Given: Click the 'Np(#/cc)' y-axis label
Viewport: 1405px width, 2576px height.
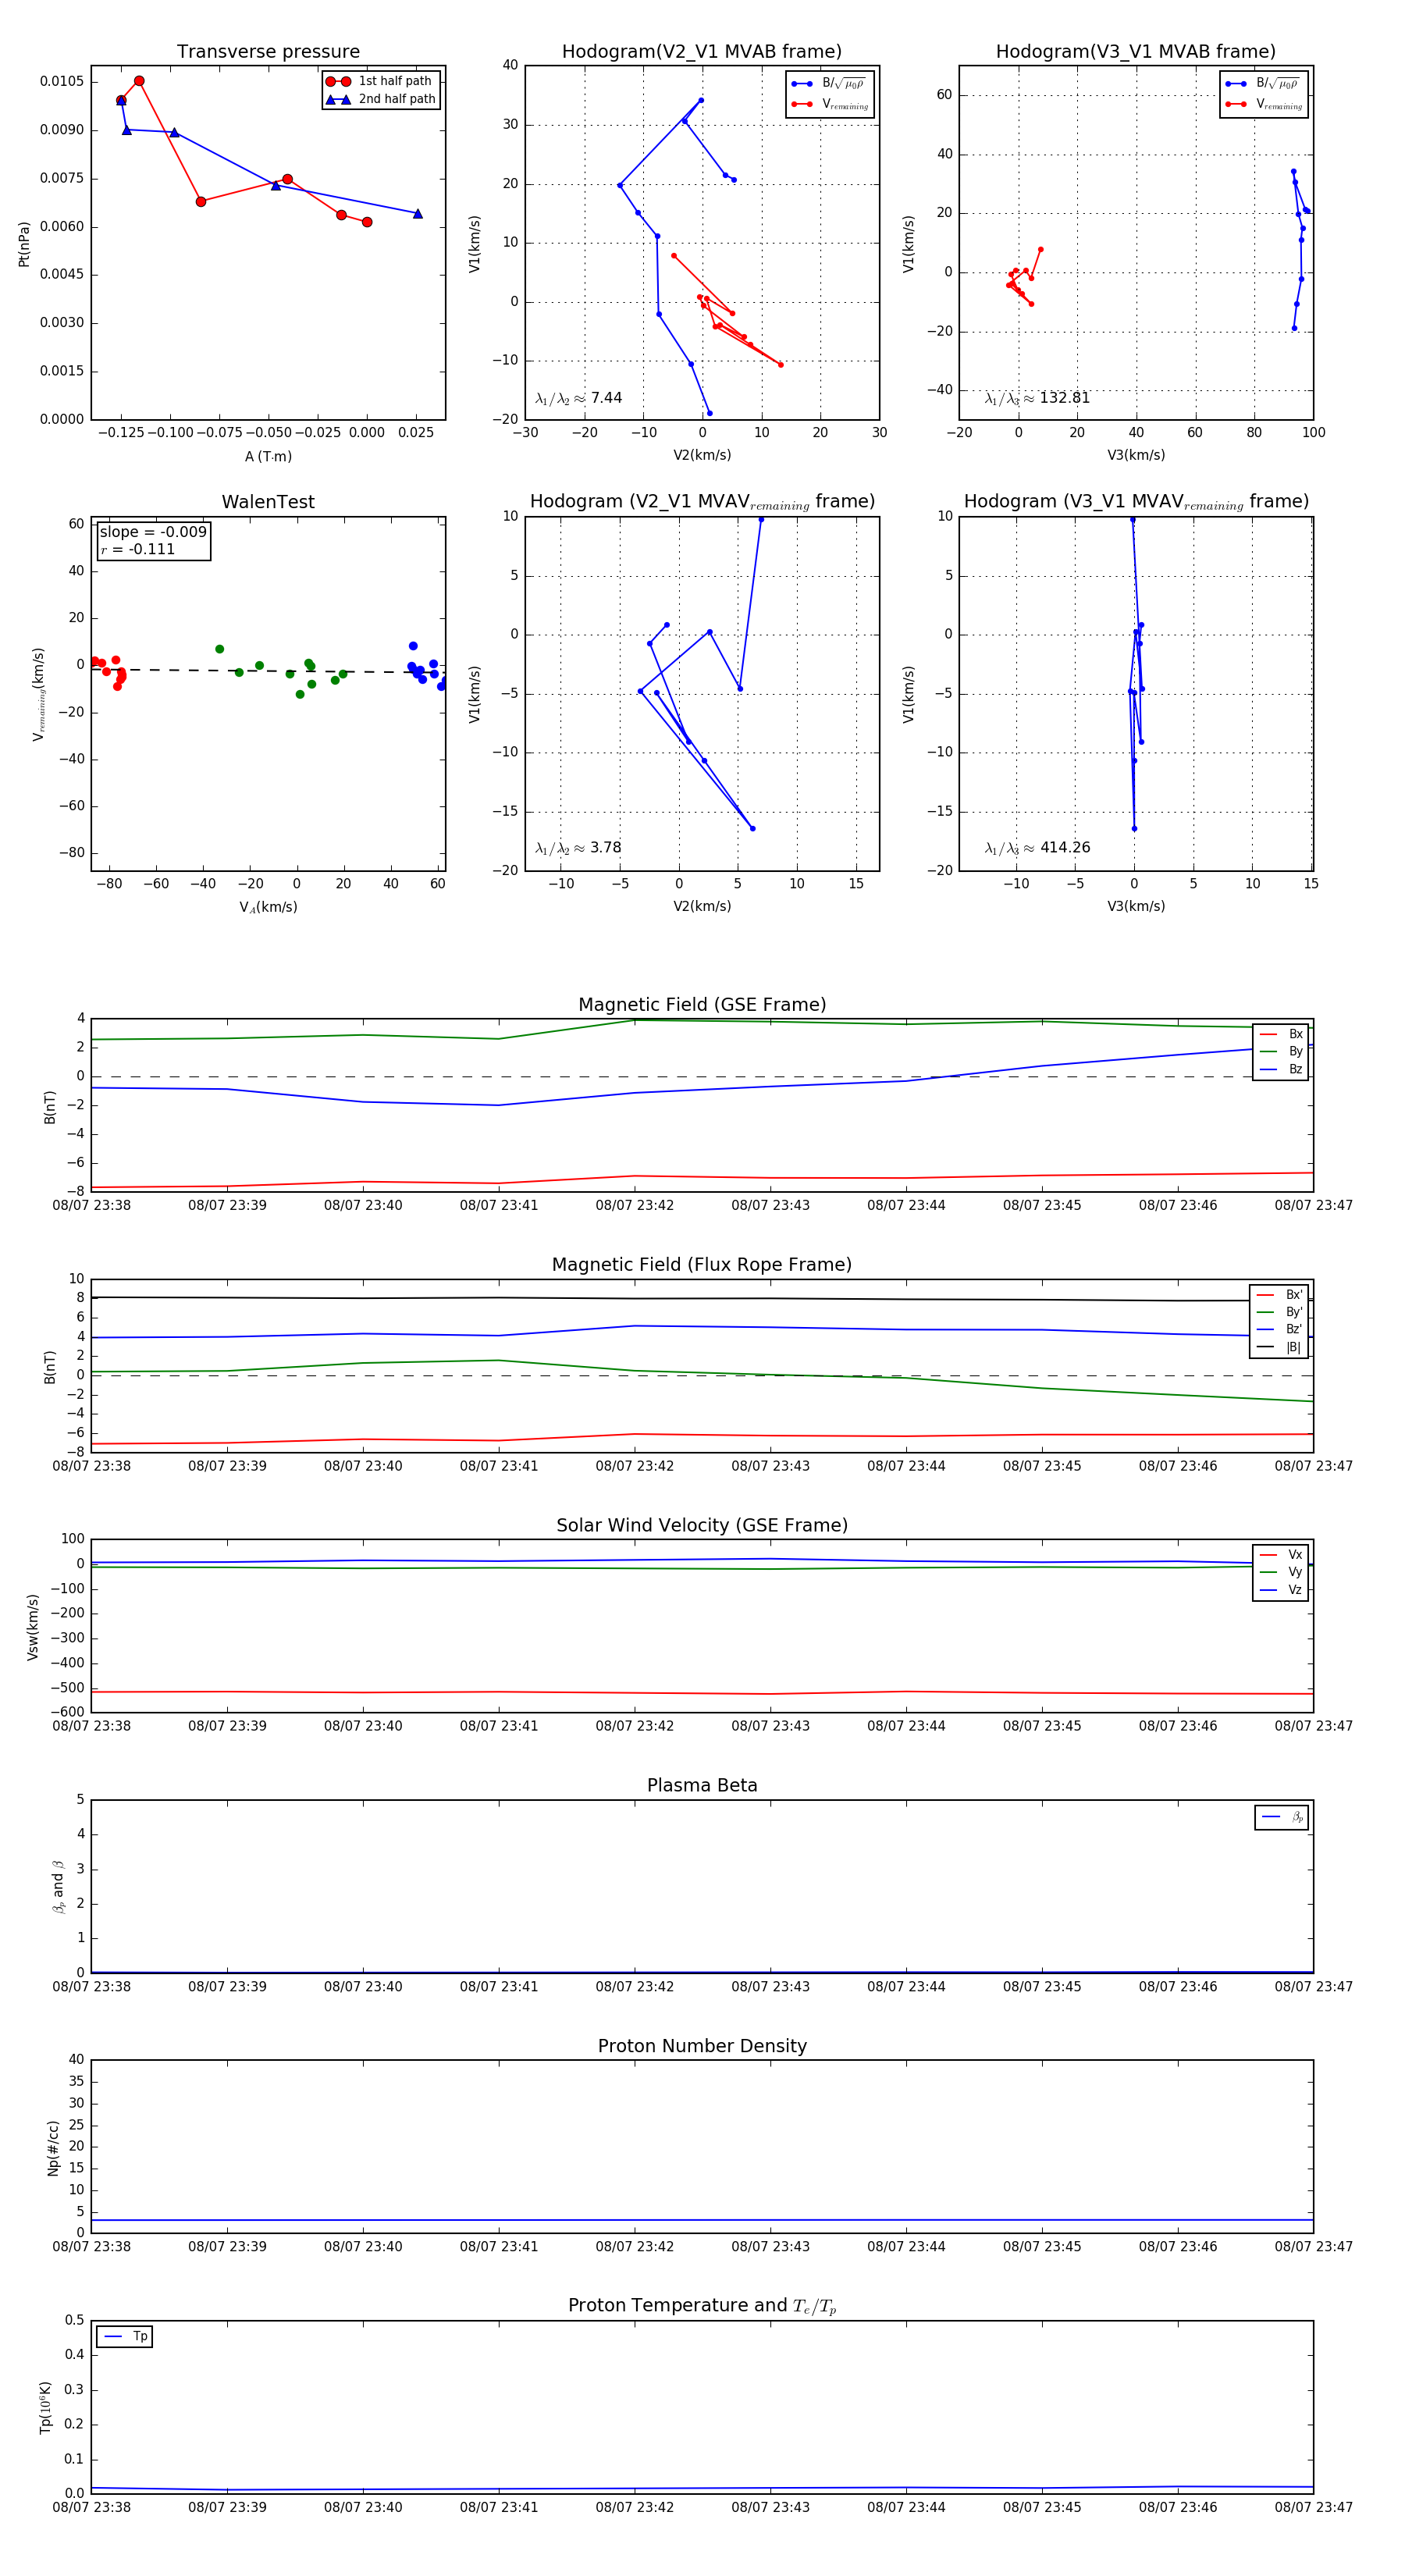Looking at the screenshot, I should [53, 2147].
